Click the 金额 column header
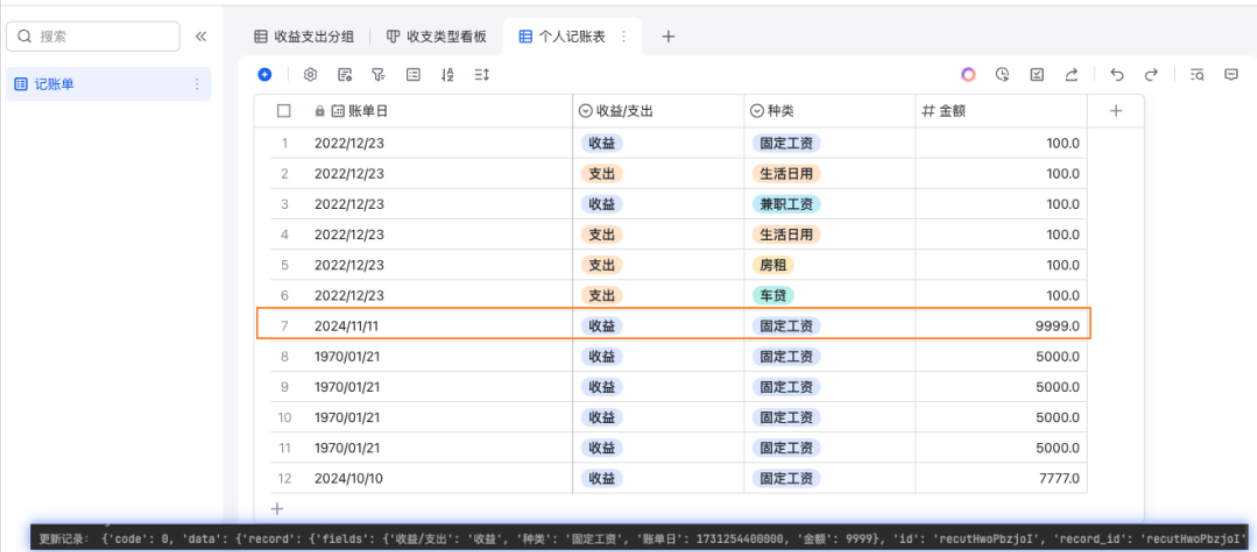Viewport: 1257px width, 552px height. pos(1001,111)
